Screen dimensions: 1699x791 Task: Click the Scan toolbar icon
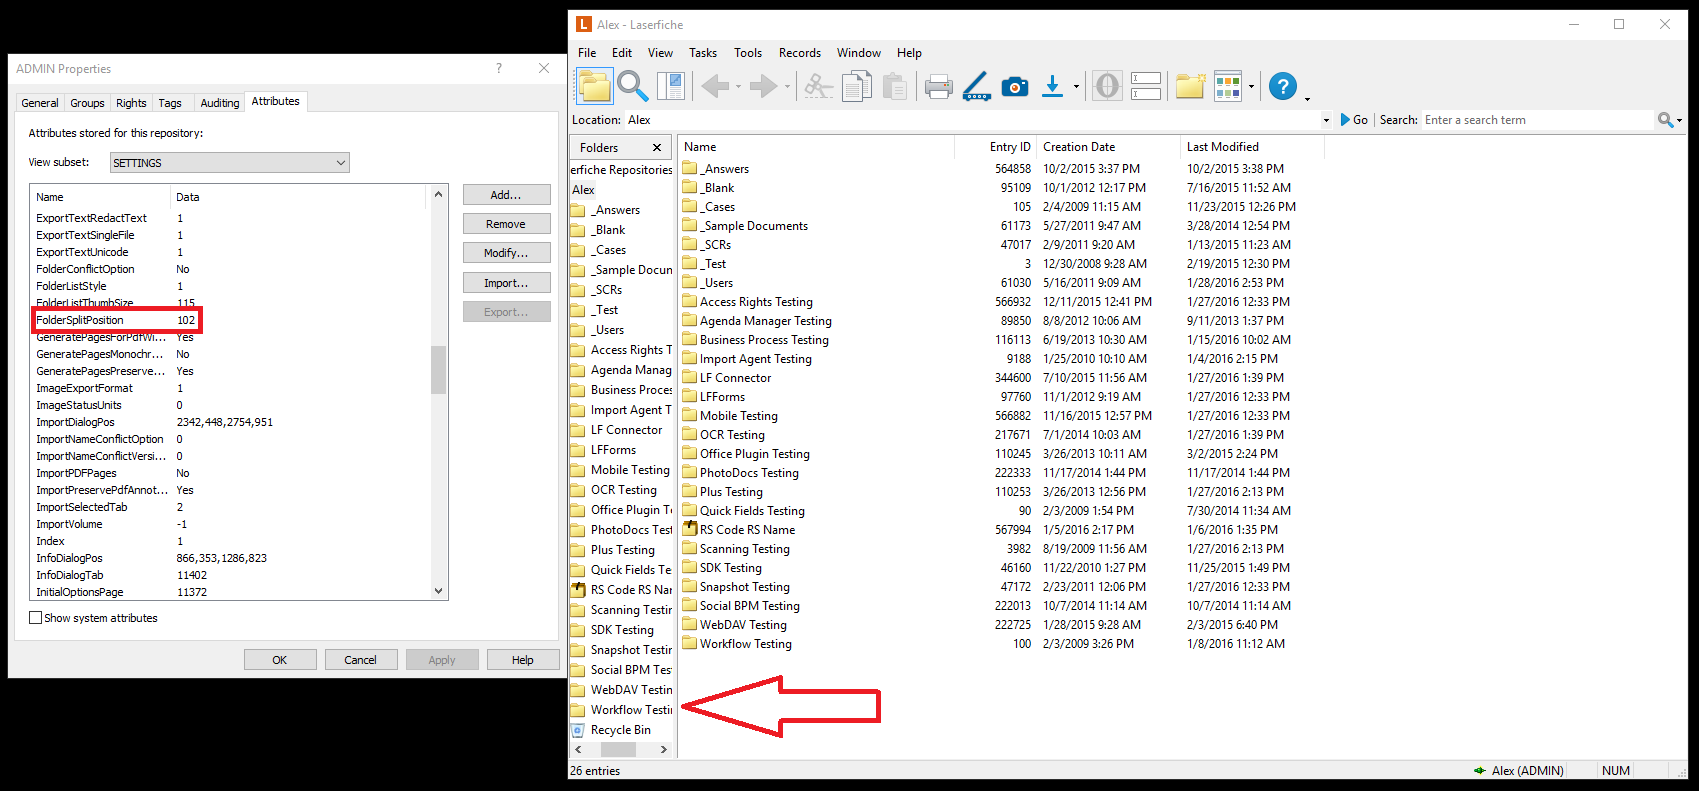tap(976, 86)
